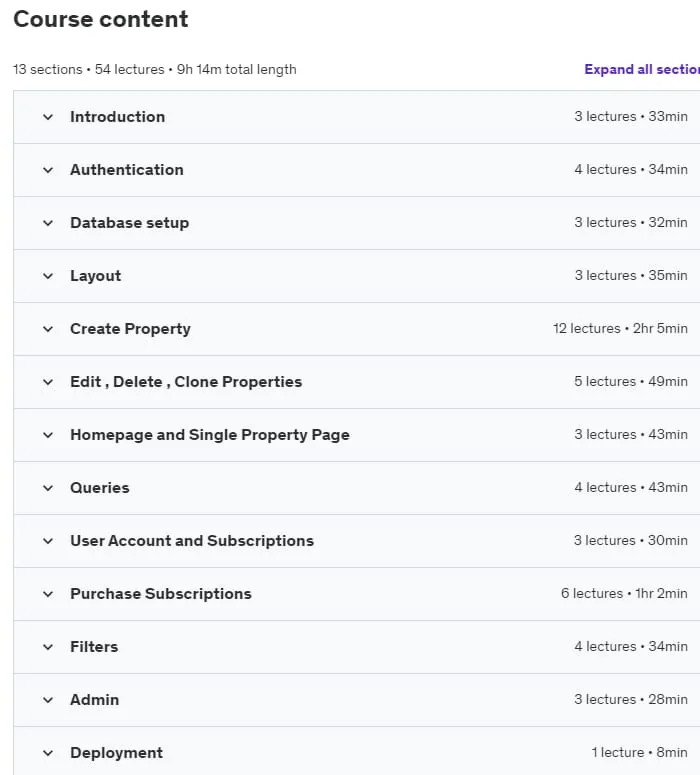Expand the Create Property chevron

(48, 329)
